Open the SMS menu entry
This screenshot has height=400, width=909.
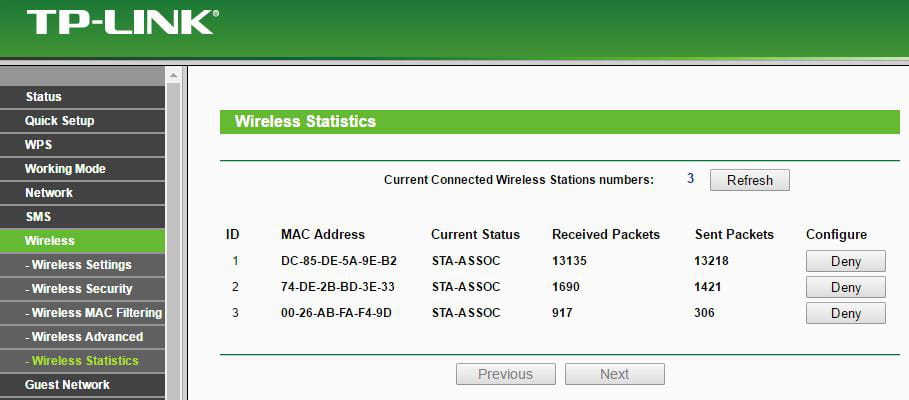[82, 217]
